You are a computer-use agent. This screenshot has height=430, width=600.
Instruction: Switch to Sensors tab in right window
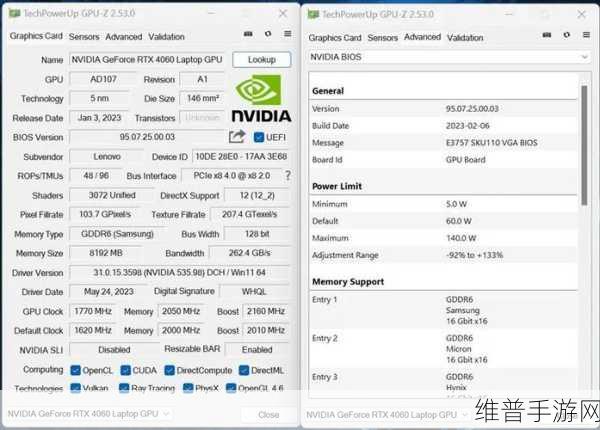(x=383, y=37)
